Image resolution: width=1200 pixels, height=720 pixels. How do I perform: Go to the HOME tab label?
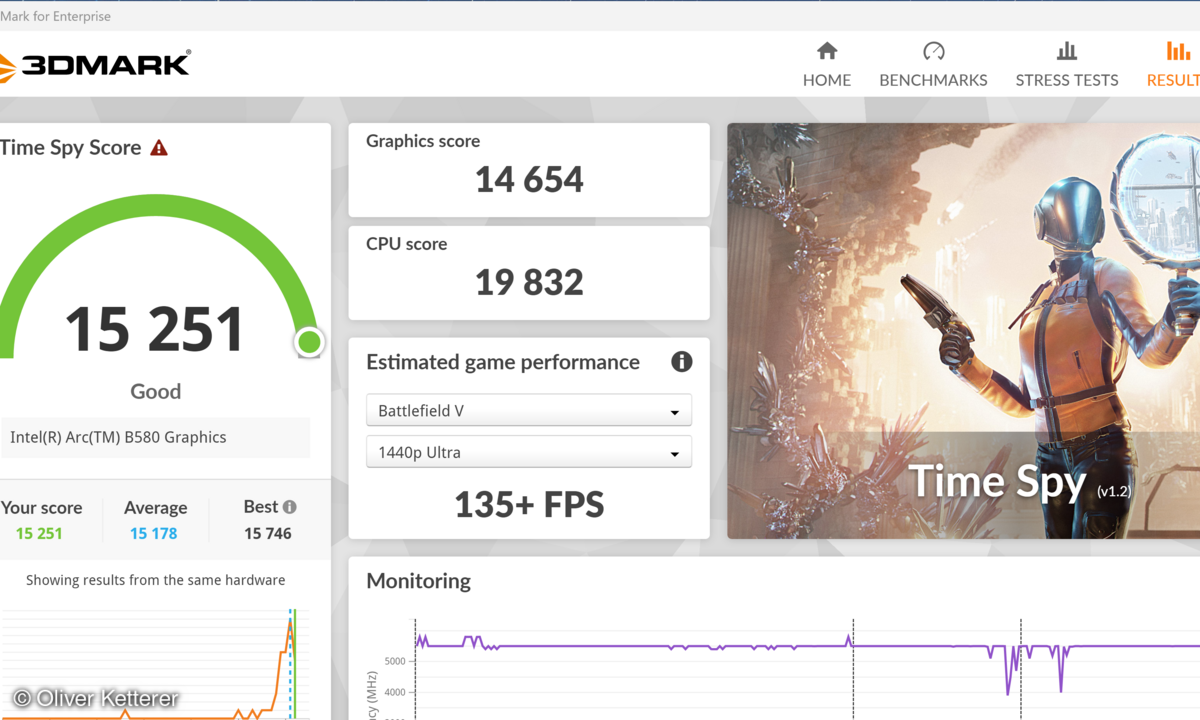(x=827, y=80)
